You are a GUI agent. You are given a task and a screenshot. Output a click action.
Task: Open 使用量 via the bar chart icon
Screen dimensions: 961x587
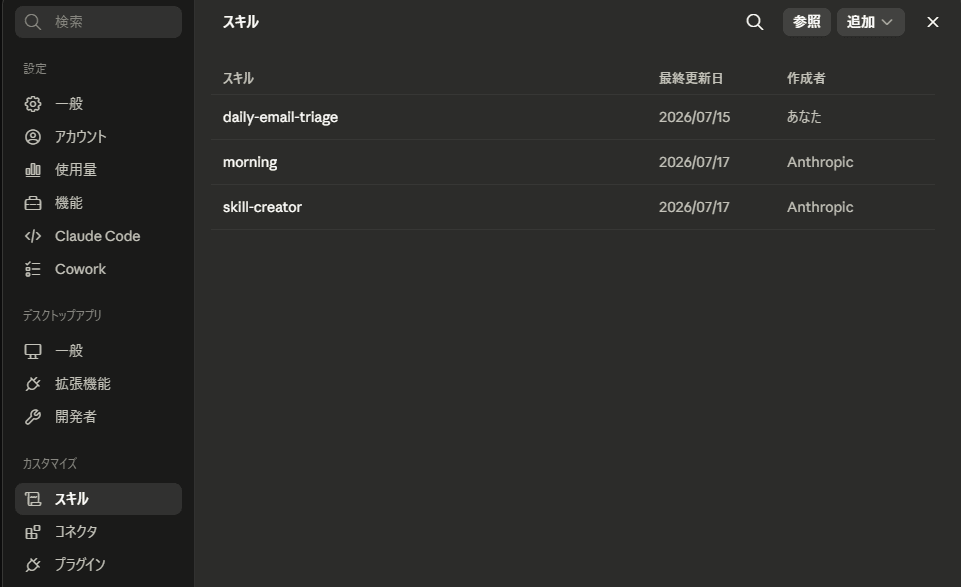click(33, 170)
